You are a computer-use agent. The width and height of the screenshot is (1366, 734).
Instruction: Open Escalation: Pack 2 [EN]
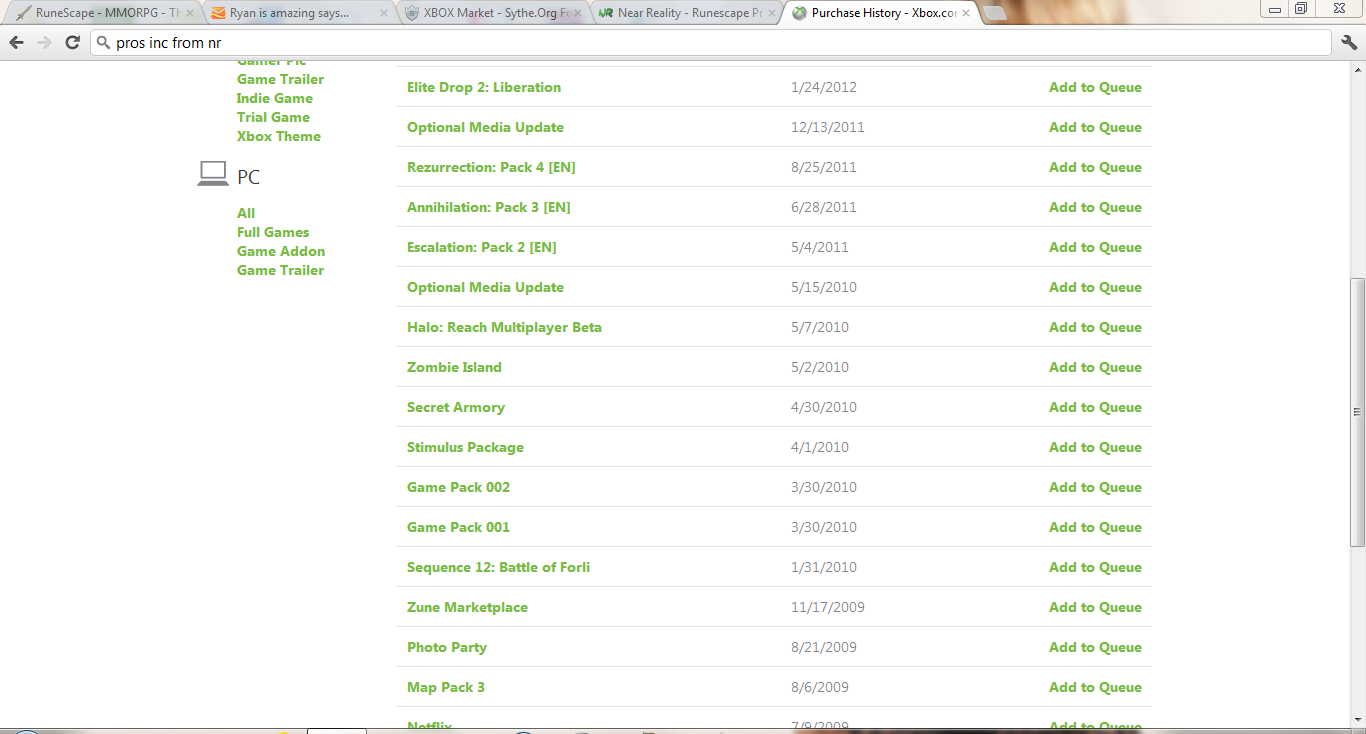[482, 247]
